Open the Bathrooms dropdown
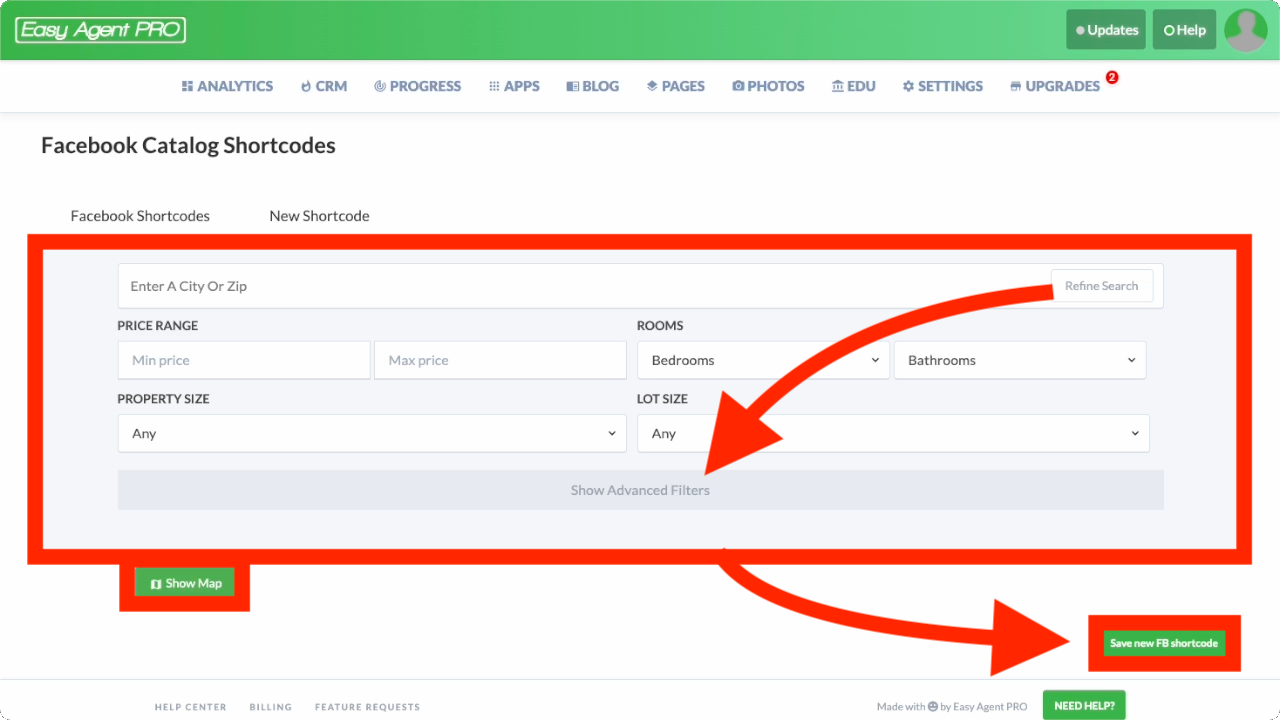The width and height of the screenshot is (1280, 720). [1020, 360]
